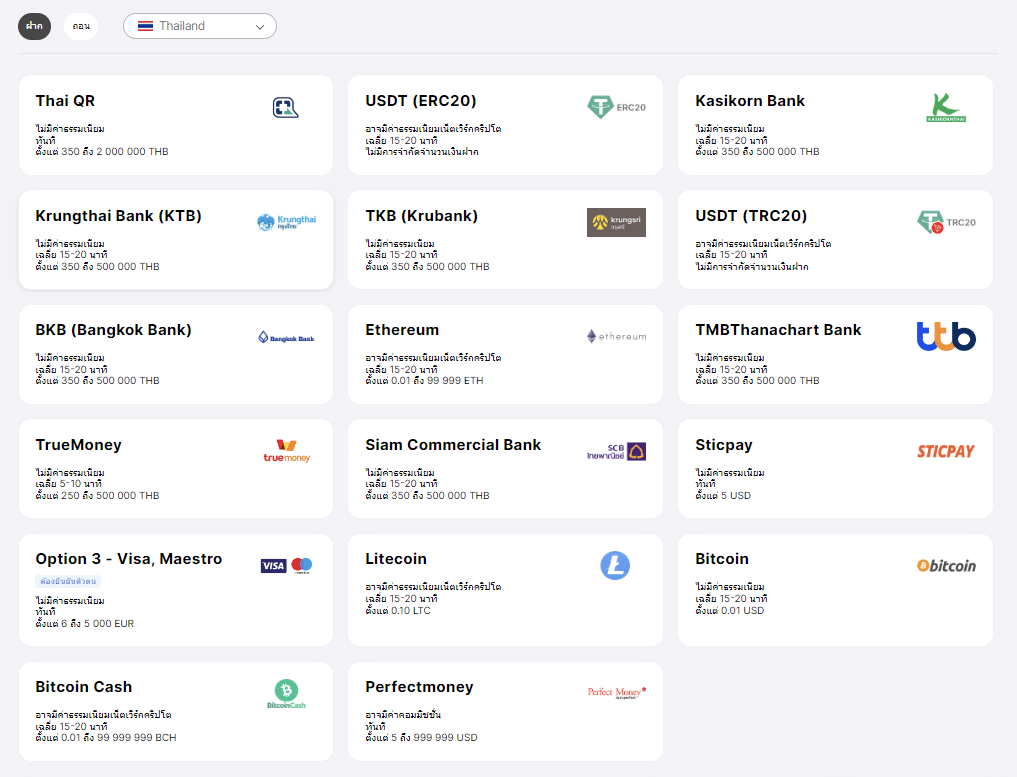Click the 250 to 500 000 THB limit
This screenshot has height=777, width=1017.
pyautogui.click(x=97, y=496)
